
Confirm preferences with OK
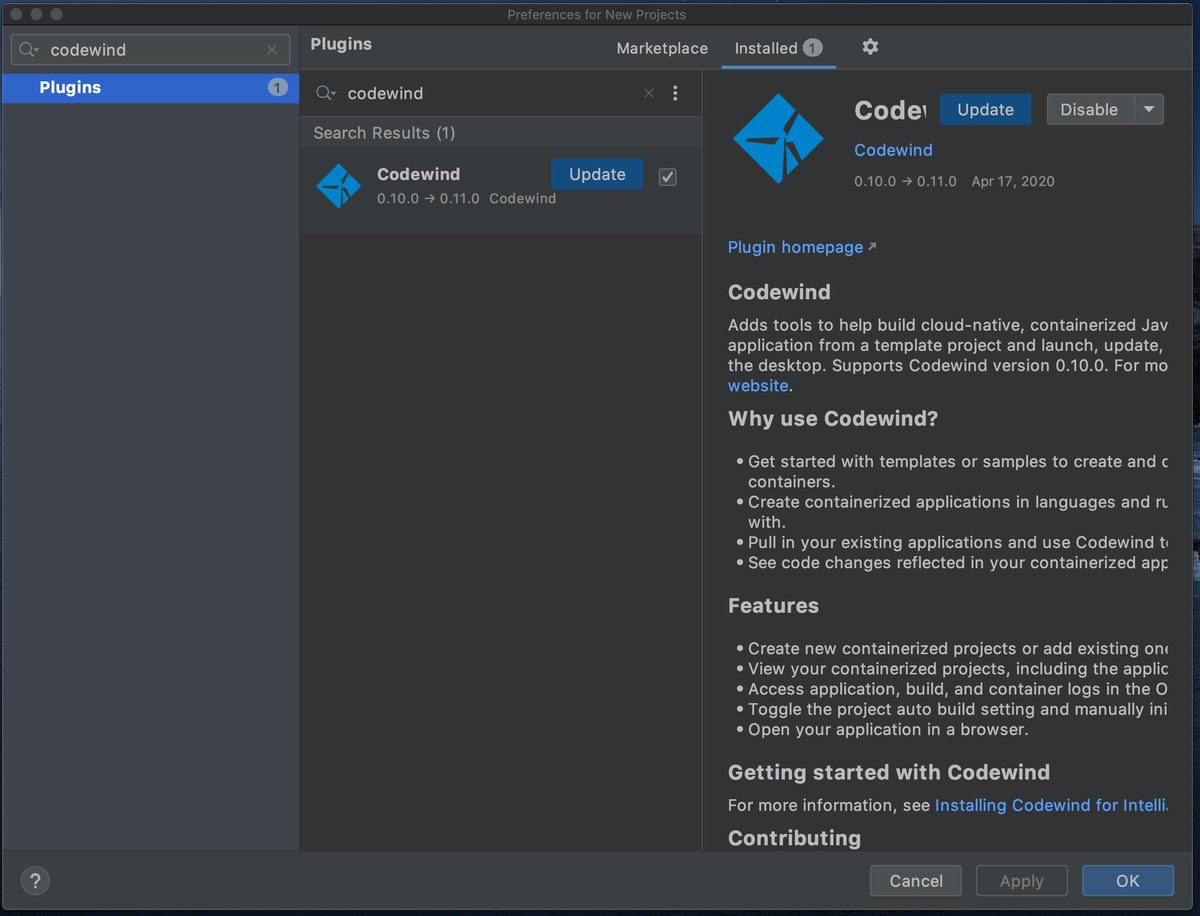(x=1128, y=881)
